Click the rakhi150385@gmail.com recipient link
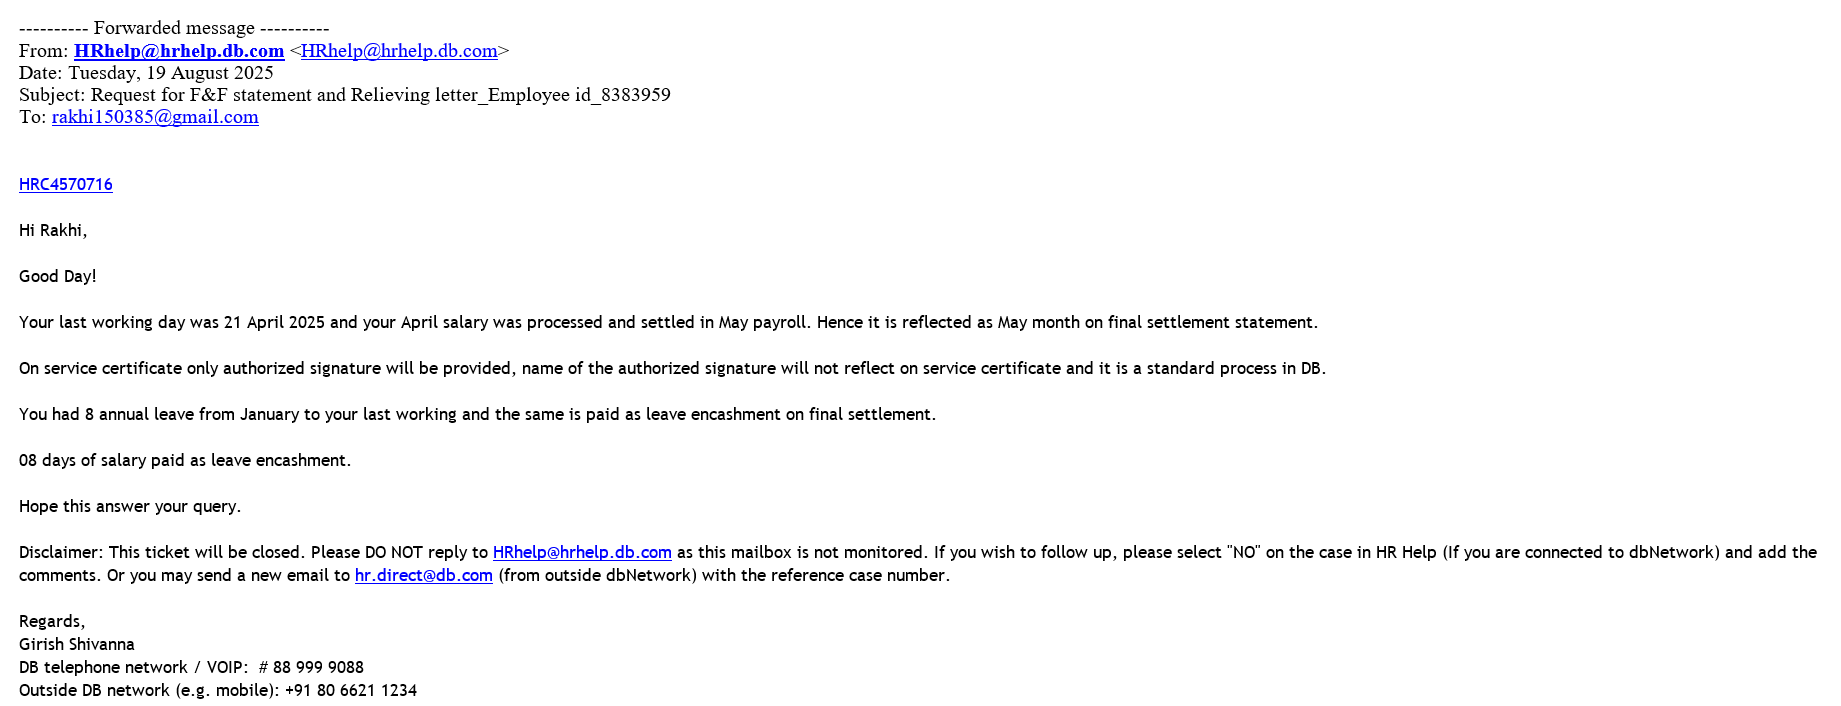Screen dimensions: 1841x706 click(x=155, y=117)
